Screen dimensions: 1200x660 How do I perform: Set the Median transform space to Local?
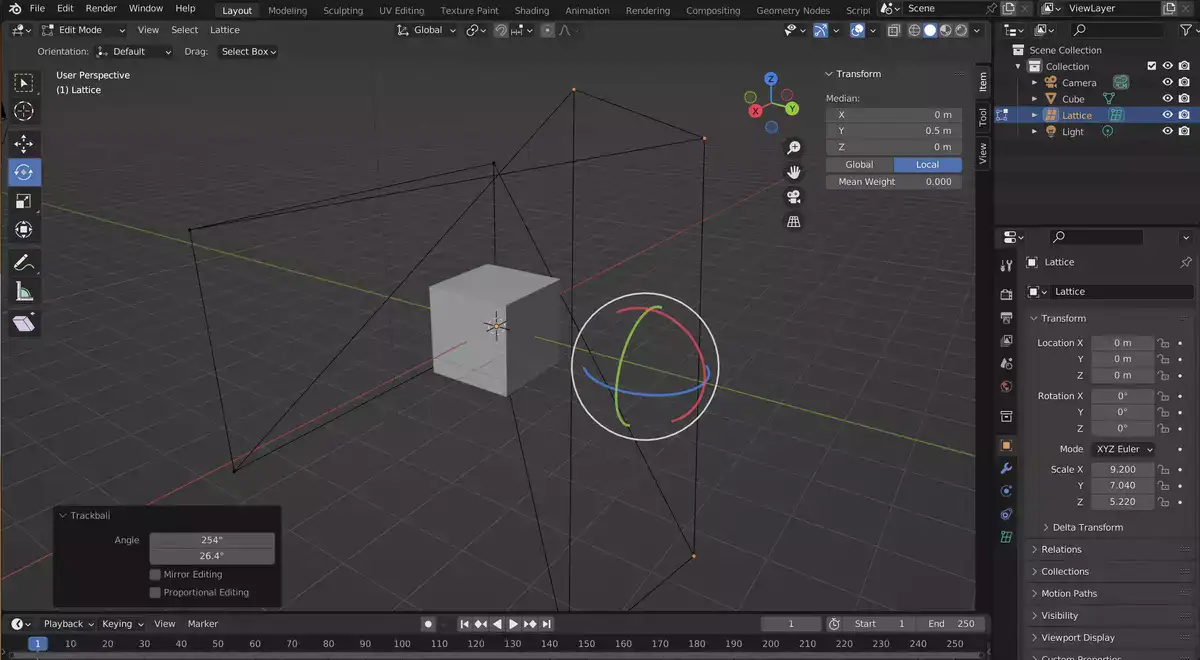tap(928, 164)
